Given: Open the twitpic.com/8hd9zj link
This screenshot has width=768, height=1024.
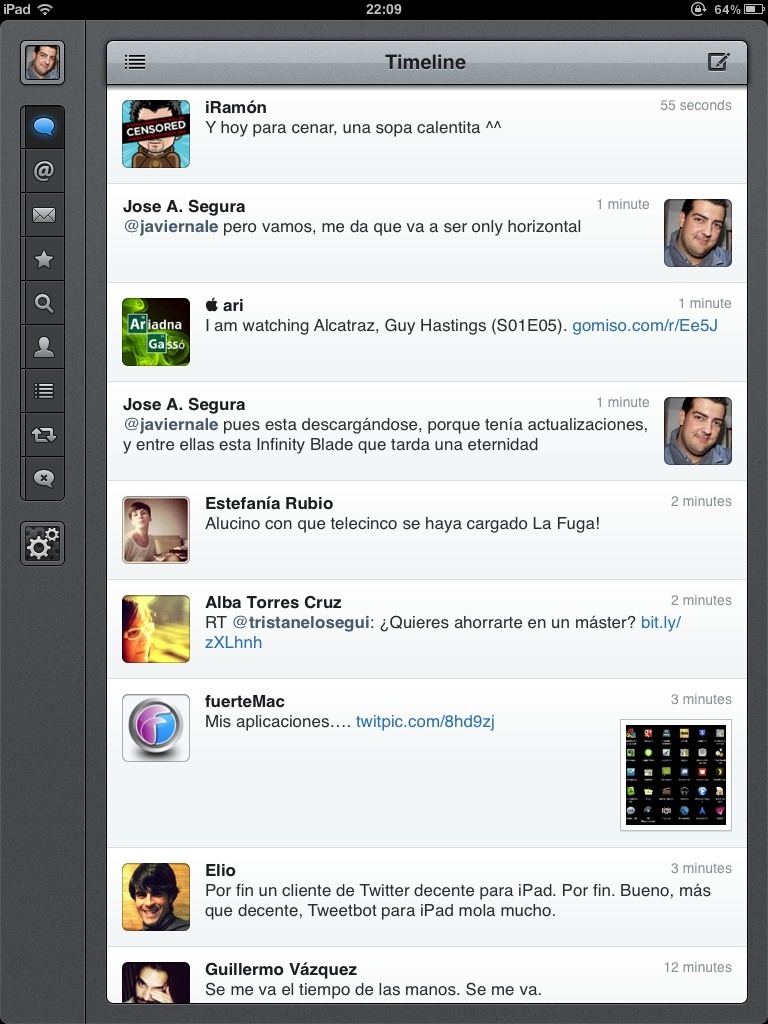Looking at the screenshot, I should [425, 721].
